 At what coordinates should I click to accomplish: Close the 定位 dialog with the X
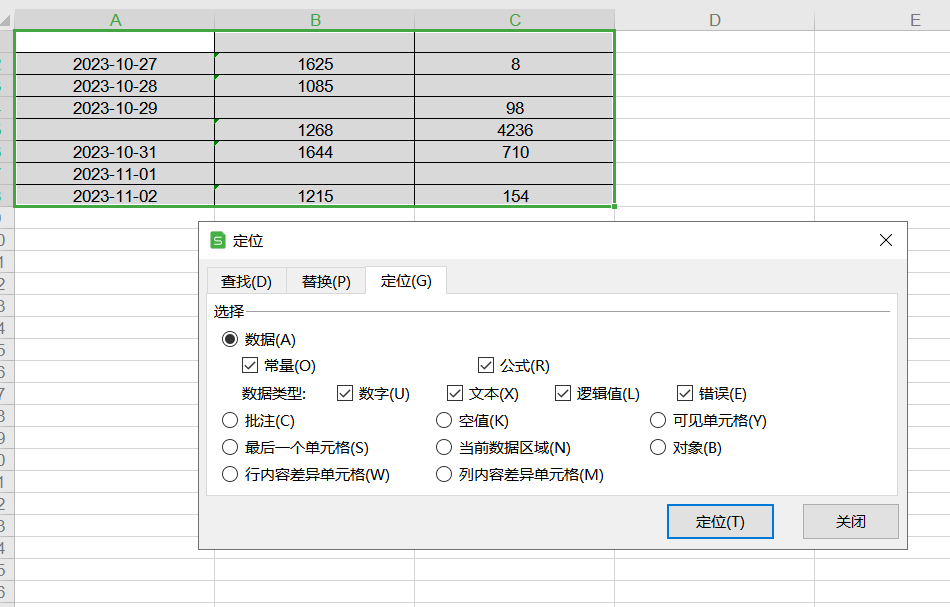click(885, 240)
